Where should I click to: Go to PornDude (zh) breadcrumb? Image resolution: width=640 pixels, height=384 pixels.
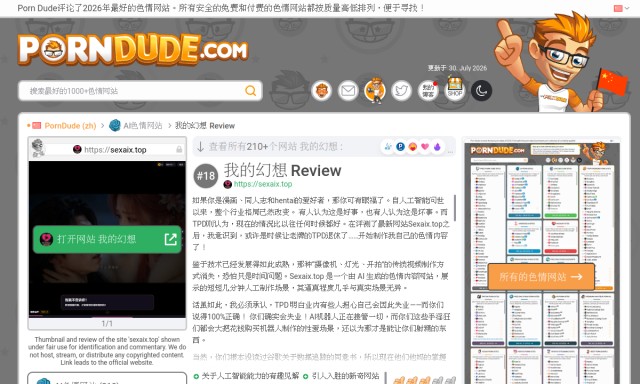tap(70, 126)
